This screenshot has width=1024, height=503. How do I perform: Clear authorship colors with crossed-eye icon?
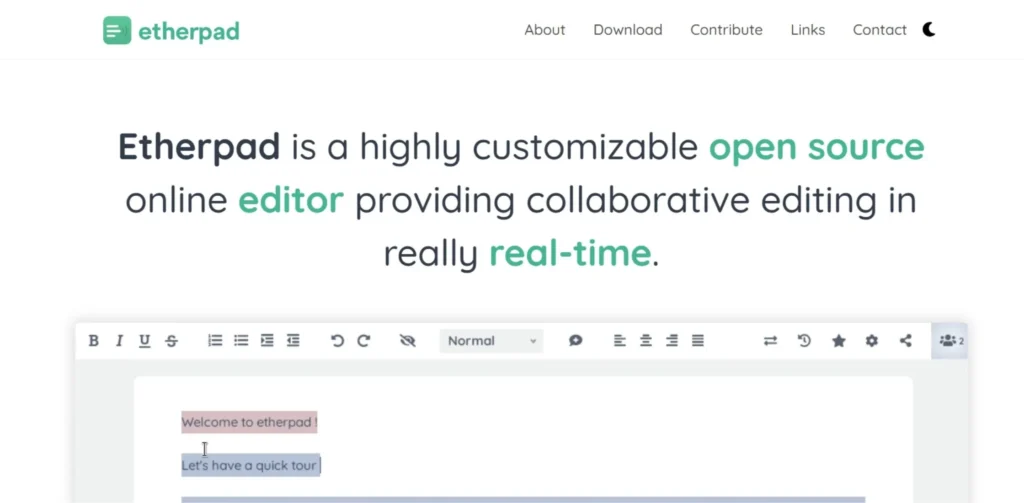click(x=408, y=340)
